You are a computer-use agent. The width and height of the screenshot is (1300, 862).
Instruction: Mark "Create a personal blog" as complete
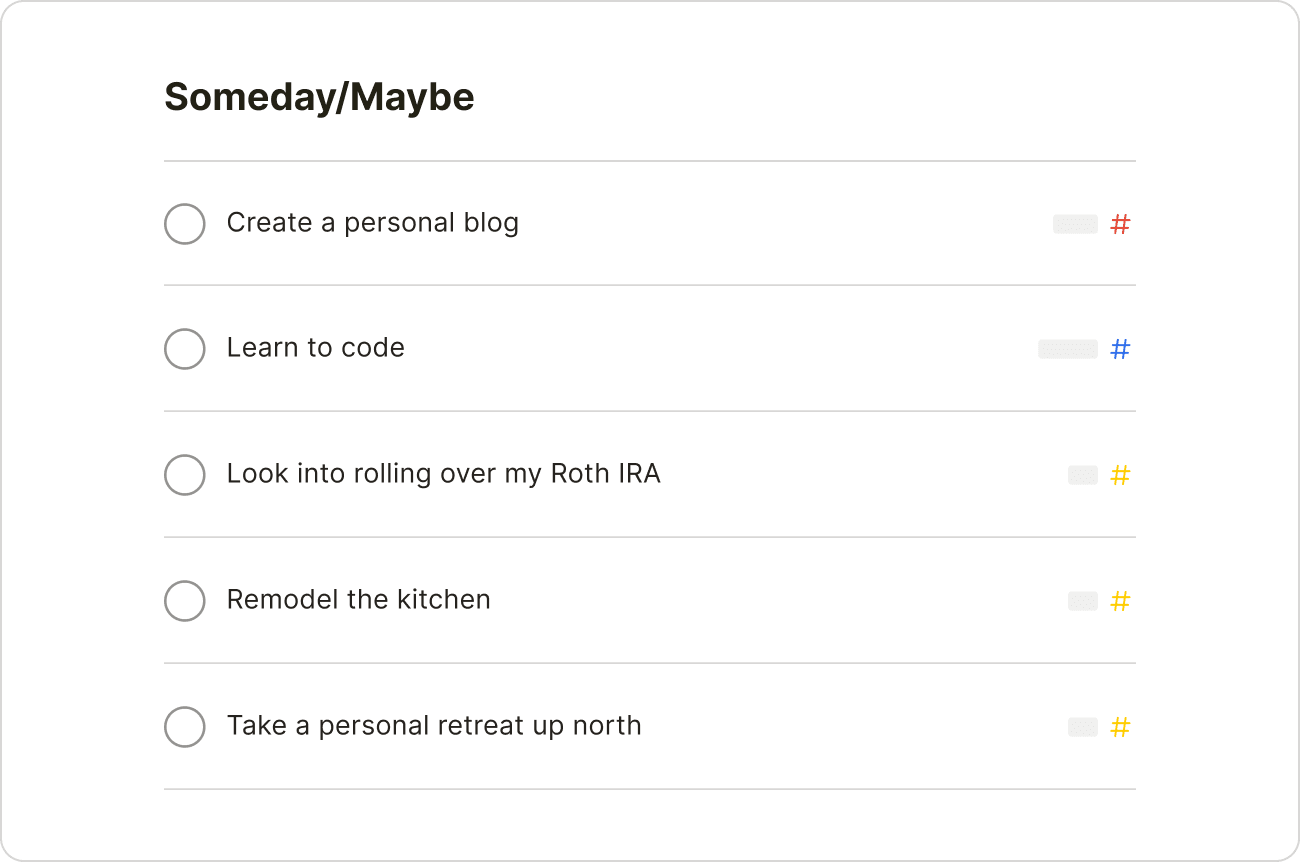(x=185, y=224)
